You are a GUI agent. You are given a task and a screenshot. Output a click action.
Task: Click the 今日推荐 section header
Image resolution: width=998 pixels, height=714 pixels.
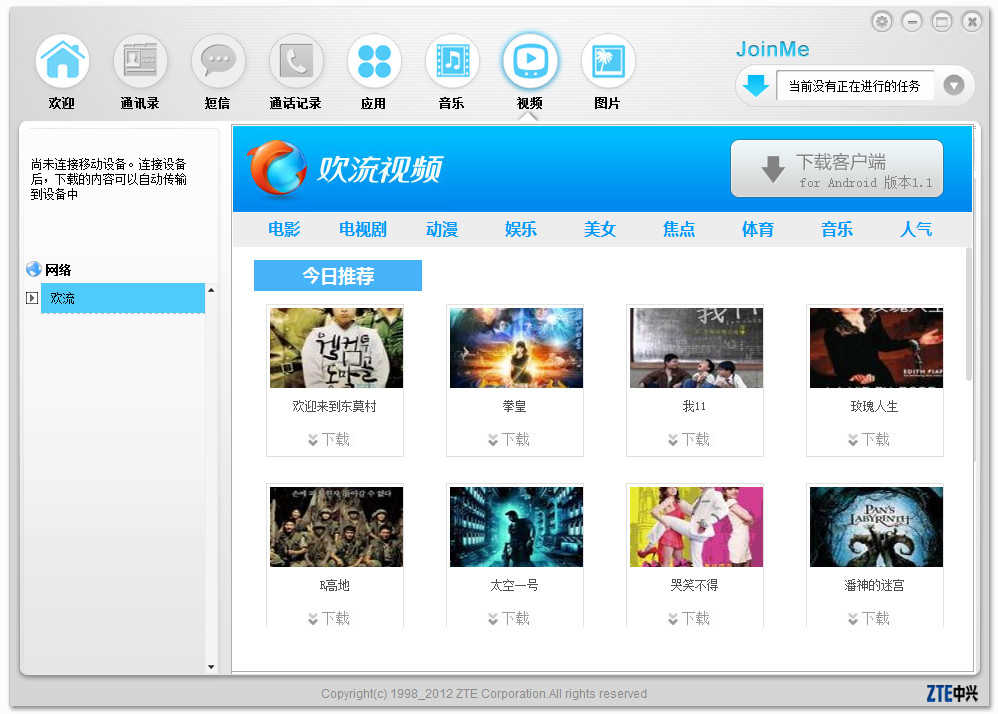pyautogui.click(x=338, y=276)
